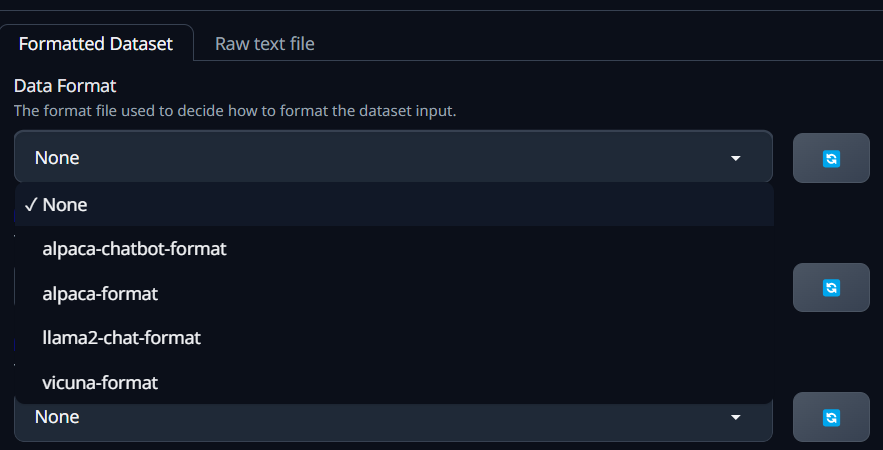The height and width of the screenshot is (450, 883).
Task: Click the empty tab bar area after Raw text file
Action: pyautogui.click(x=600, y=44)
